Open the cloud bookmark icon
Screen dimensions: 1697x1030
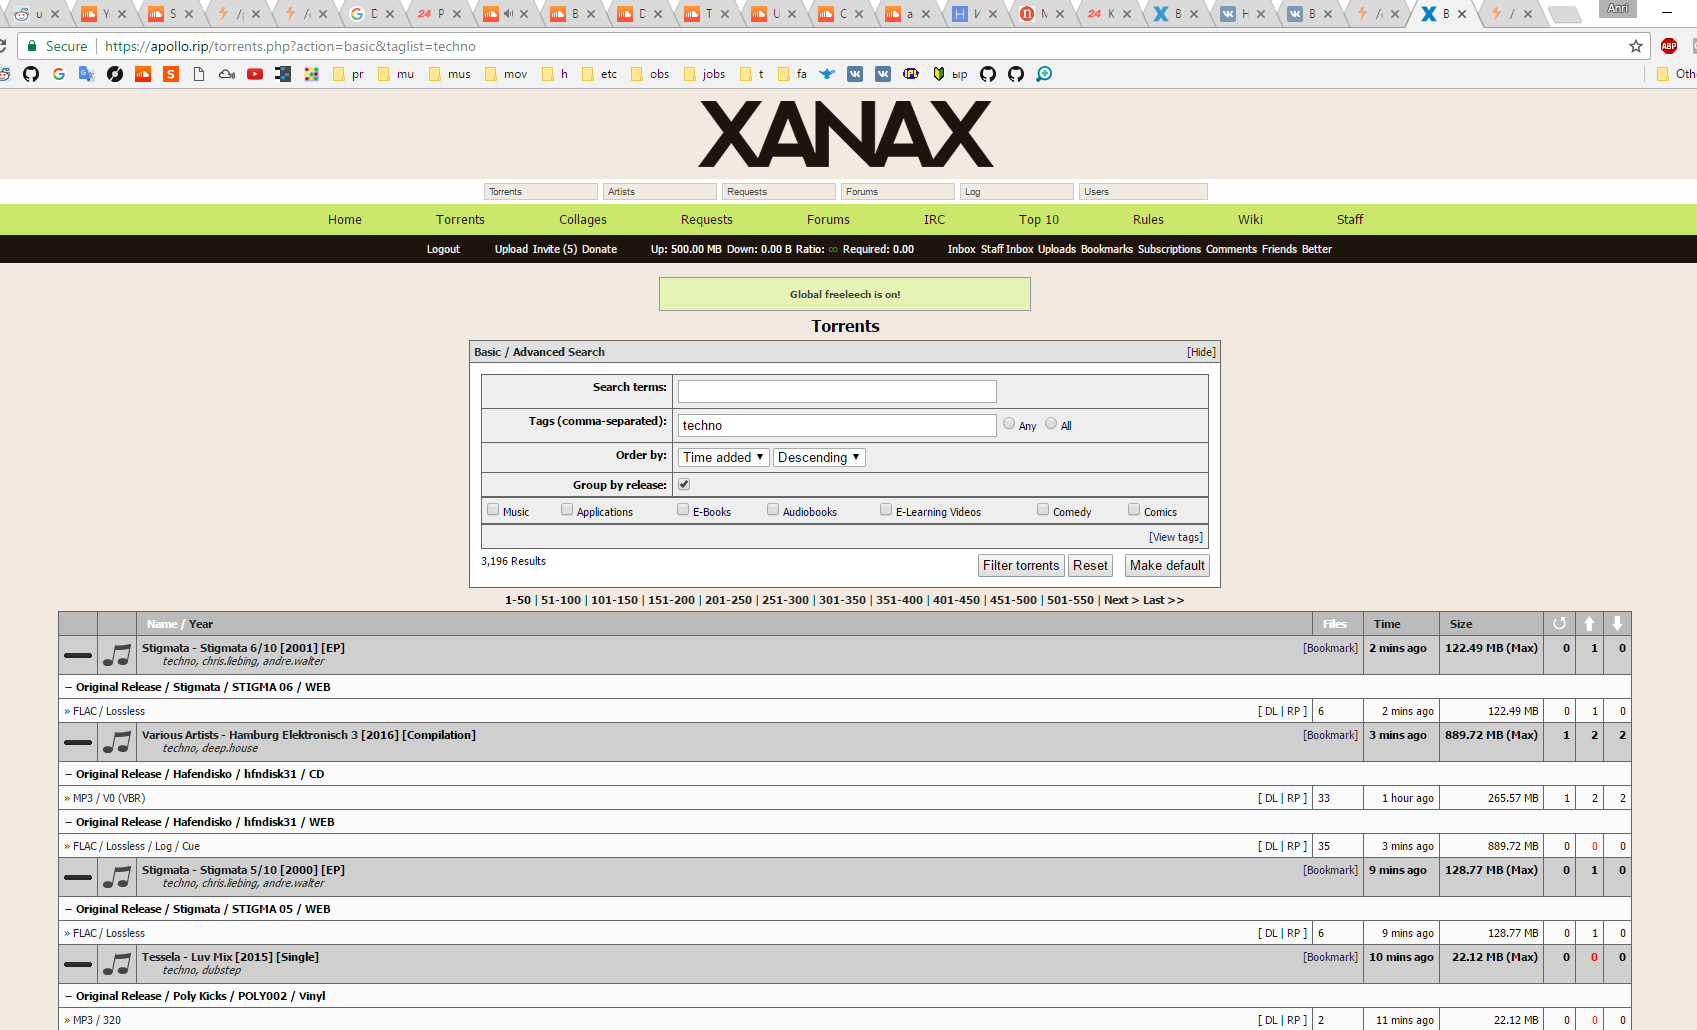coord(227,74)
